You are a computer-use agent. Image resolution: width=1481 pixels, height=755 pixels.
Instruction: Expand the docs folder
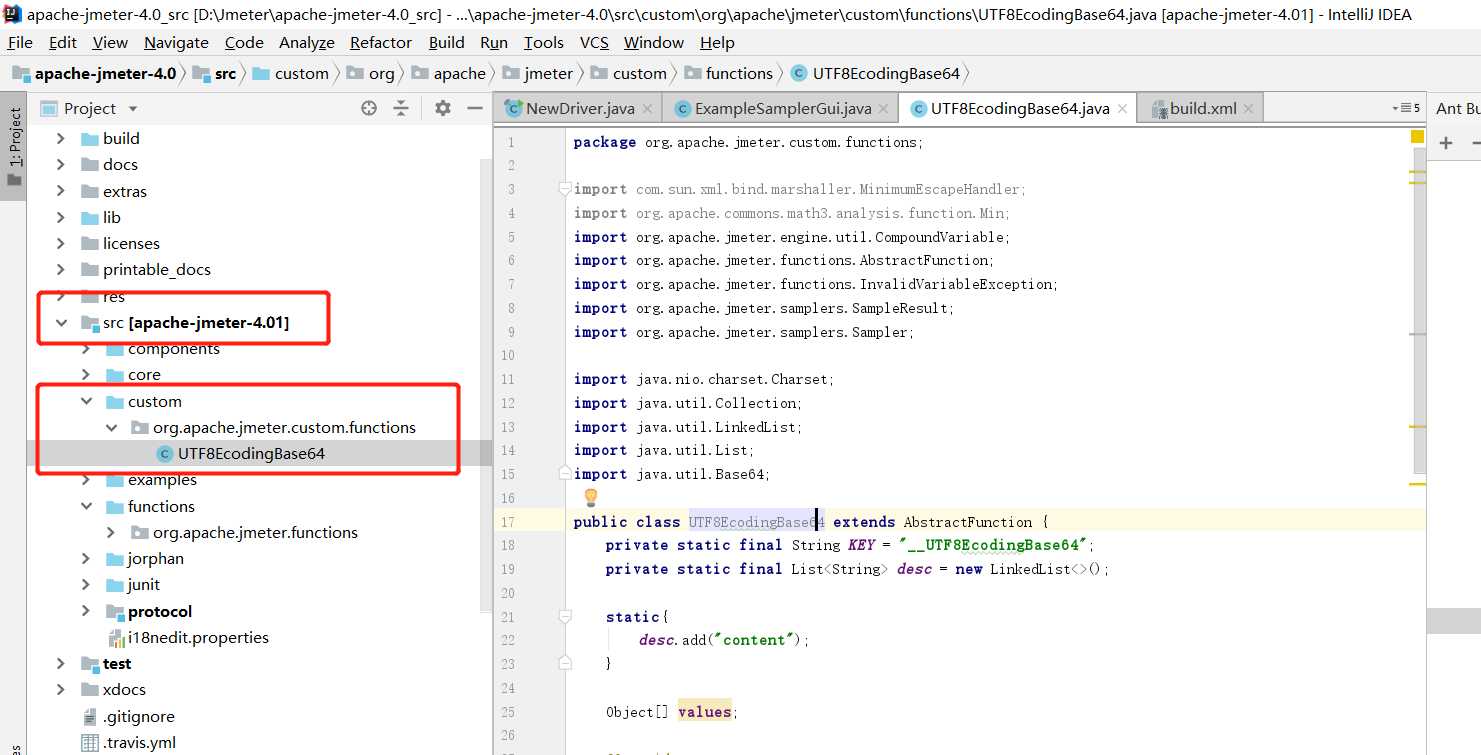(x=61, y=164)
